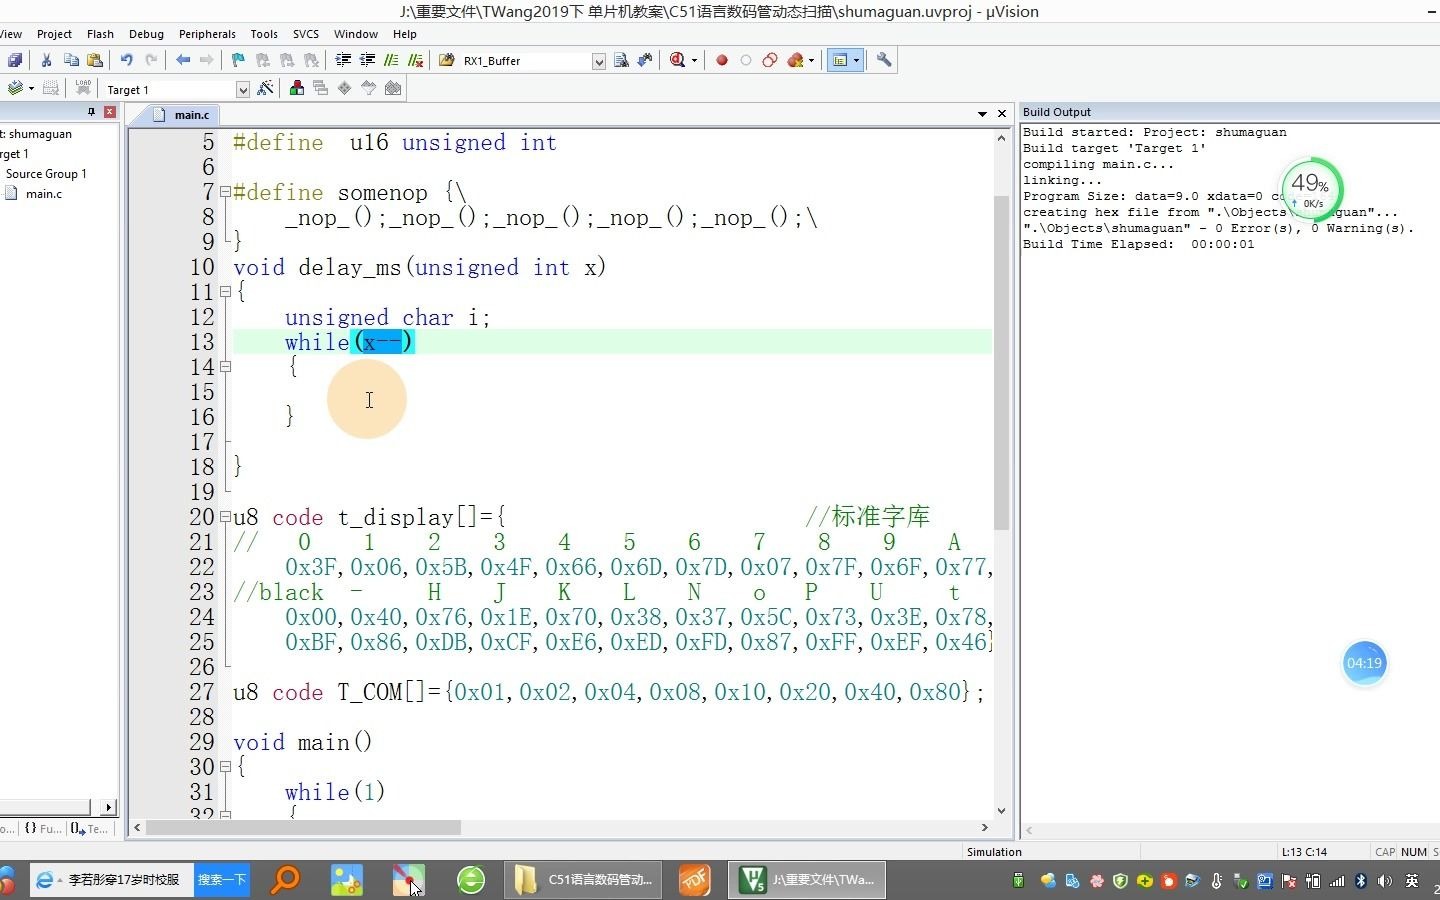Click the Copy toolbar icon
The width and height of the screenshot is (1440, 900).
pyautogui.click(x=71, y=60)
